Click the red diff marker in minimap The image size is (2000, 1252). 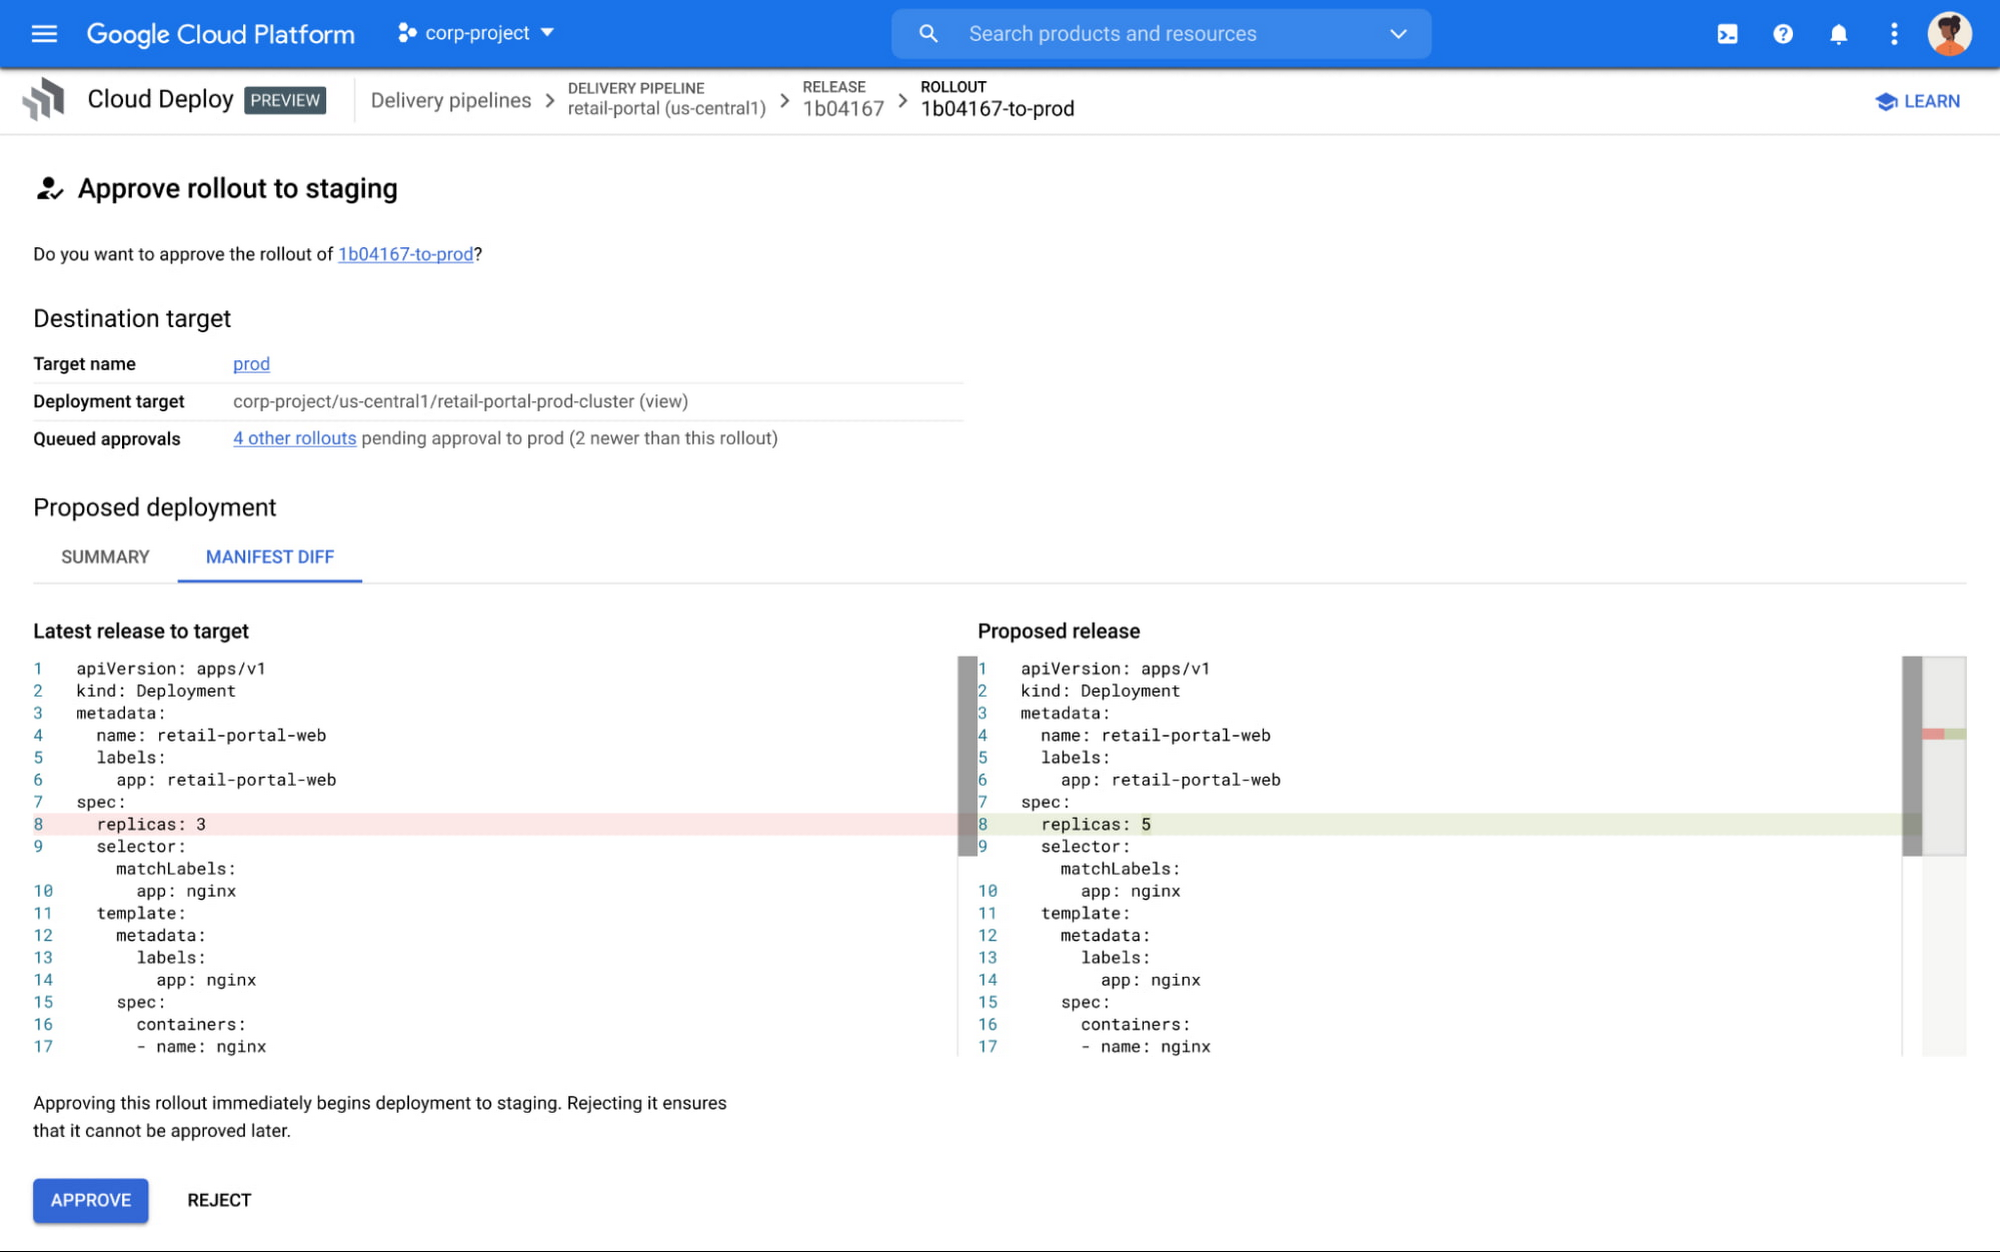click(x=1933, y=734)
